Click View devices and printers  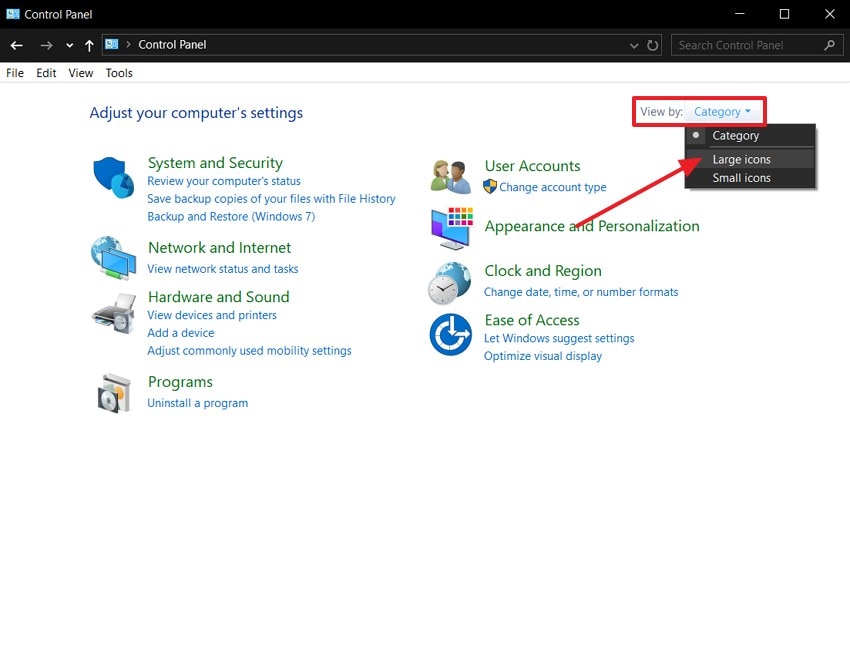click(212, 315)
